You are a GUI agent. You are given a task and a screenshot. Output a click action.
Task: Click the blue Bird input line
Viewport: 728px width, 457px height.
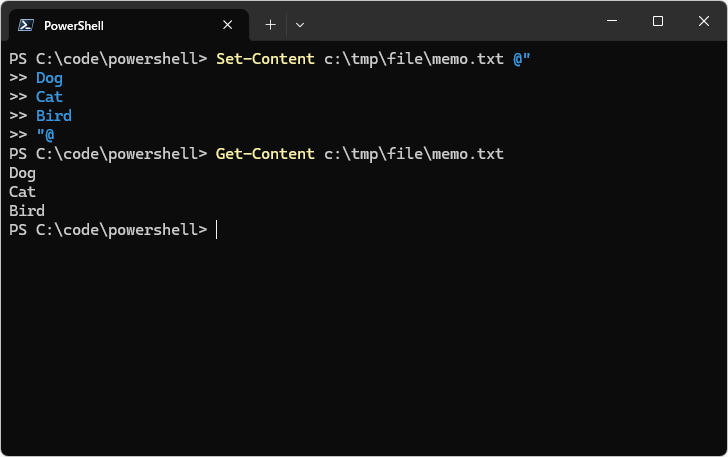54,116
